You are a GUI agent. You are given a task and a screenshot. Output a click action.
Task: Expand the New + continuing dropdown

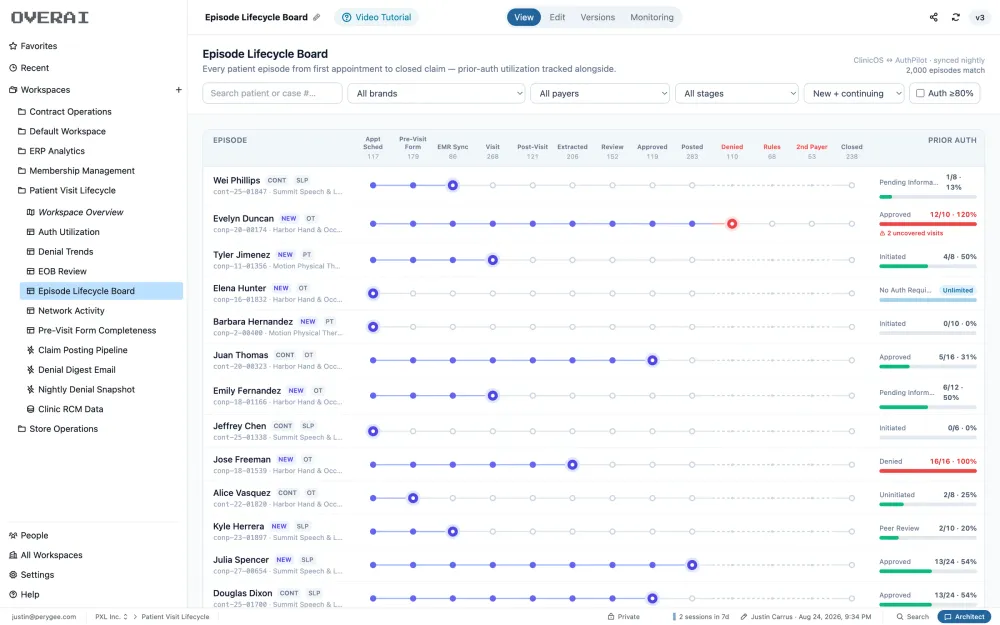coord(854,93)
